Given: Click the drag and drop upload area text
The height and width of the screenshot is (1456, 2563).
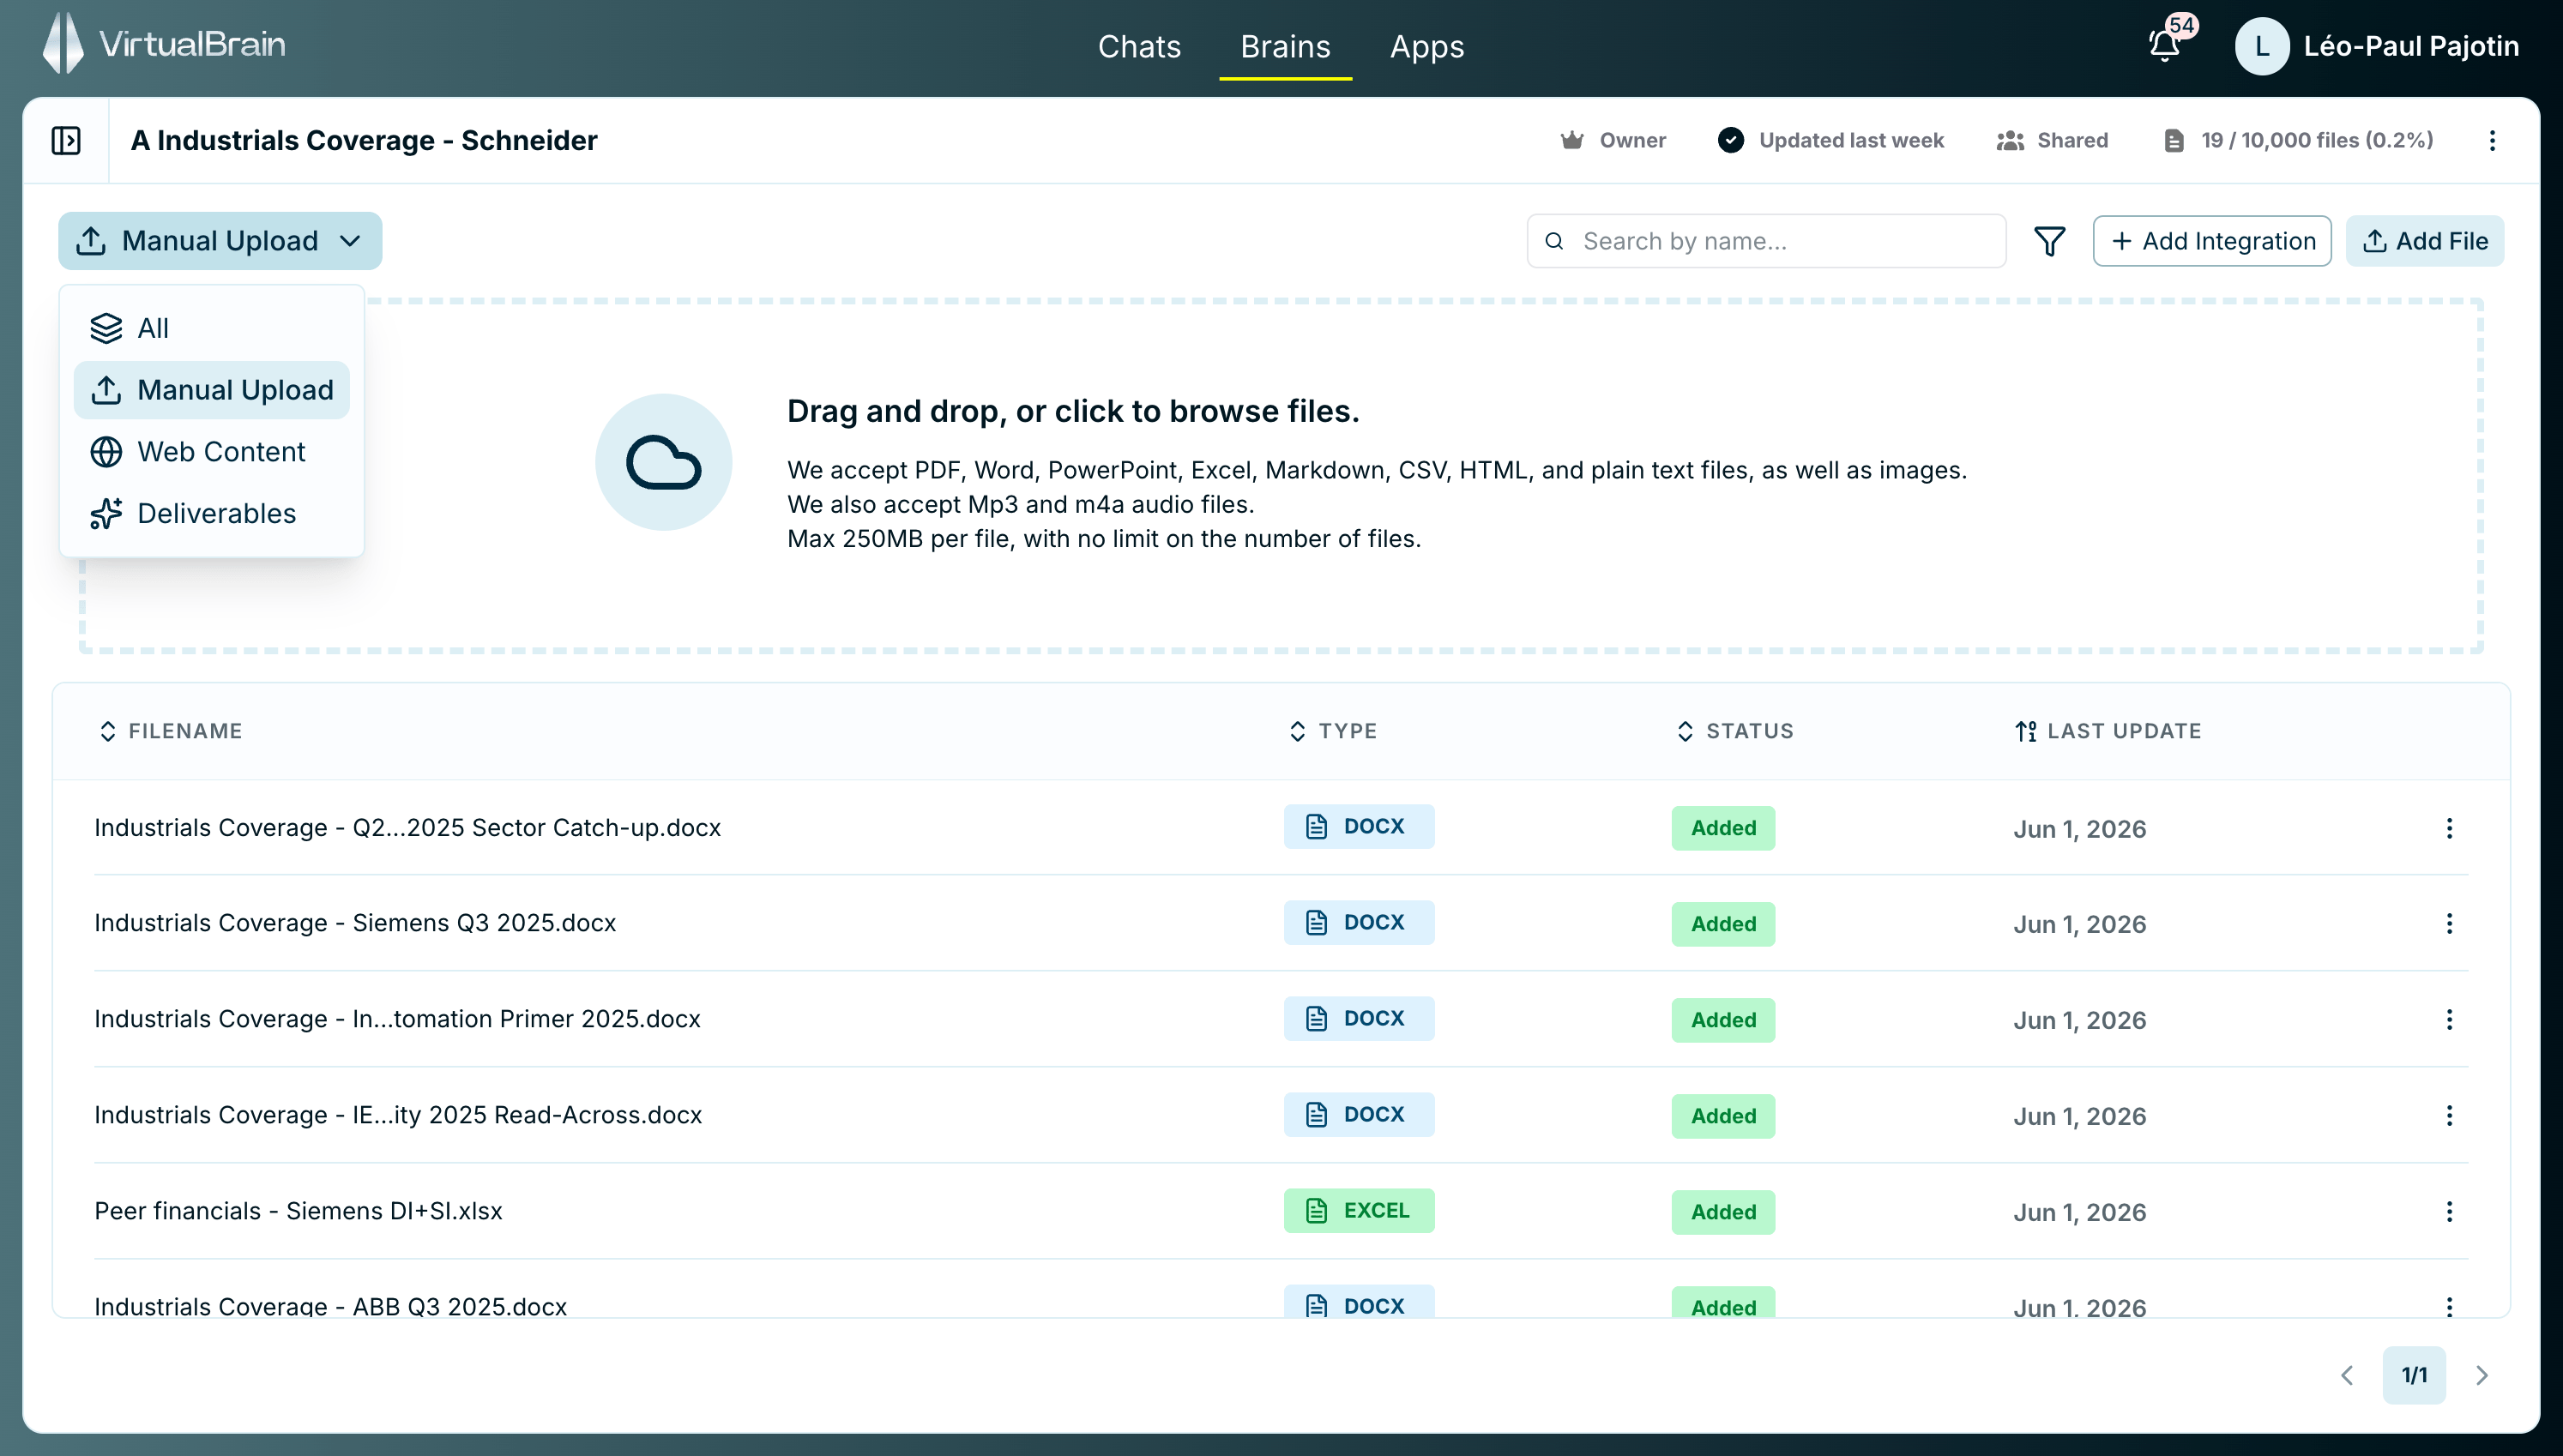Looking at the screenshot, I should click(1073, 411).
